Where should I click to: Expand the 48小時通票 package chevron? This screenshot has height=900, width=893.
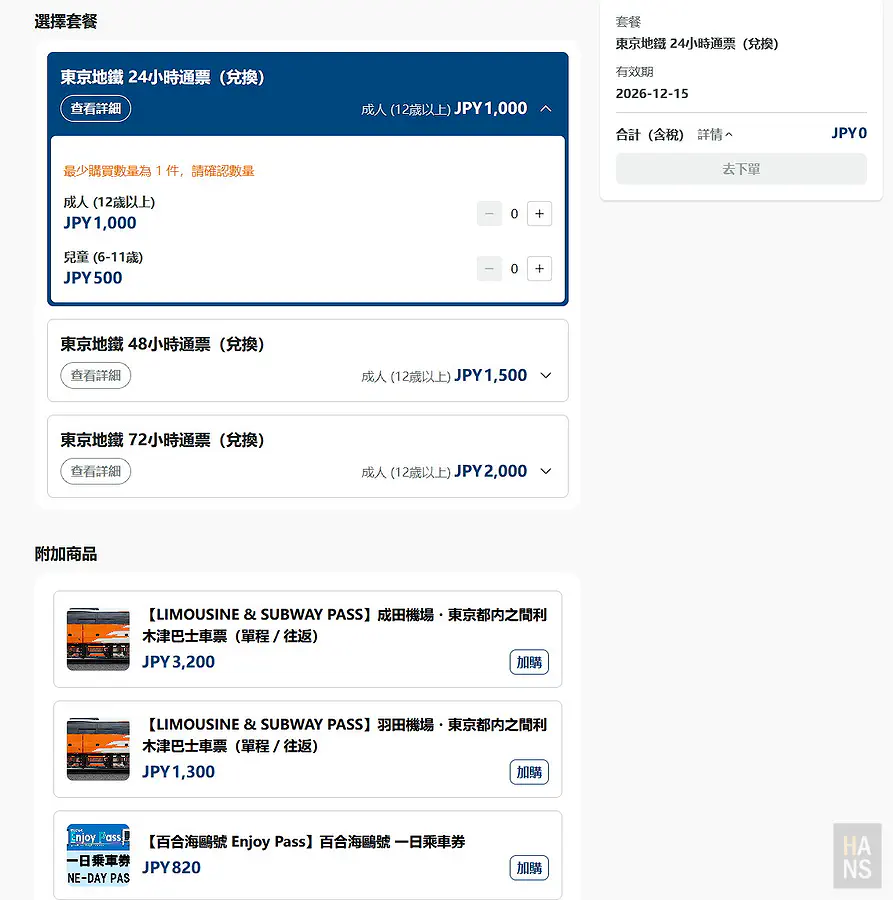click(546, 375)
